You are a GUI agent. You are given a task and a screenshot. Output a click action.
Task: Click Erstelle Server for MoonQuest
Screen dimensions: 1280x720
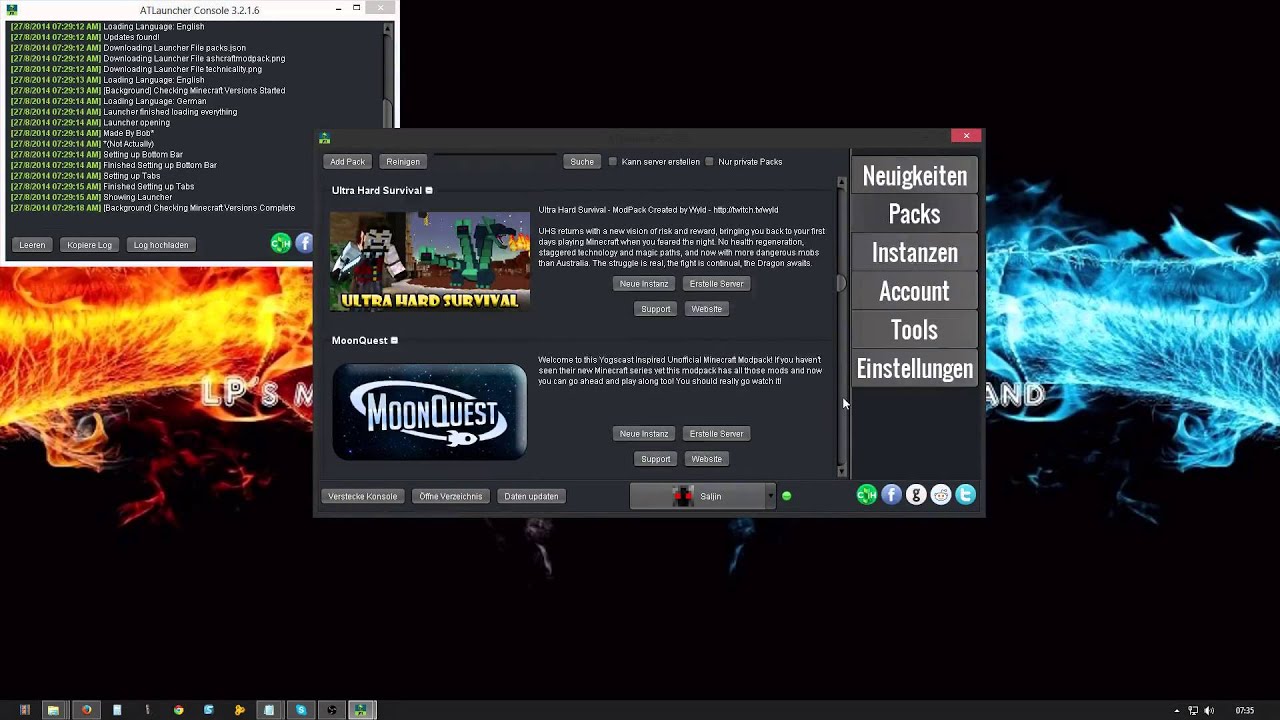[717, 434]
